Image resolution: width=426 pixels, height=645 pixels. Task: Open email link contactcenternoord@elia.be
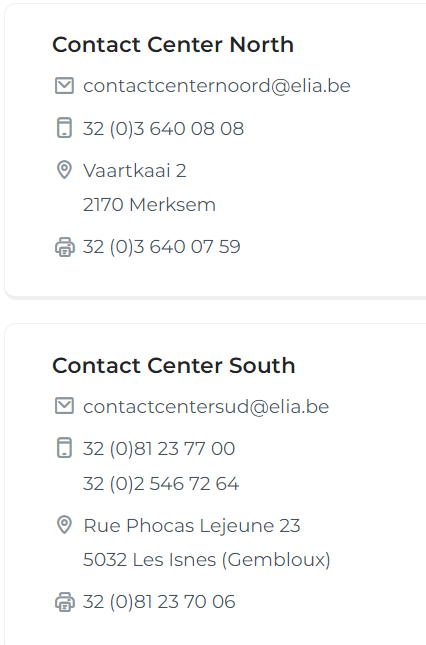pos(217,86)
